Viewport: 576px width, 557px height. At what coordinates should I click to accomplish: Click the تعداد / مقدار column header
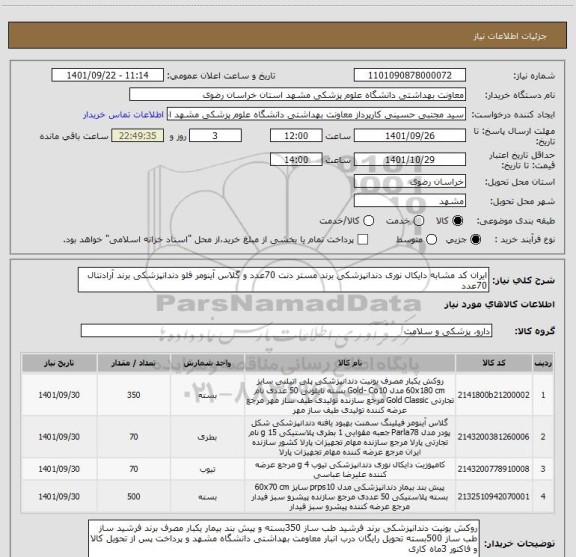pos(134,363)
